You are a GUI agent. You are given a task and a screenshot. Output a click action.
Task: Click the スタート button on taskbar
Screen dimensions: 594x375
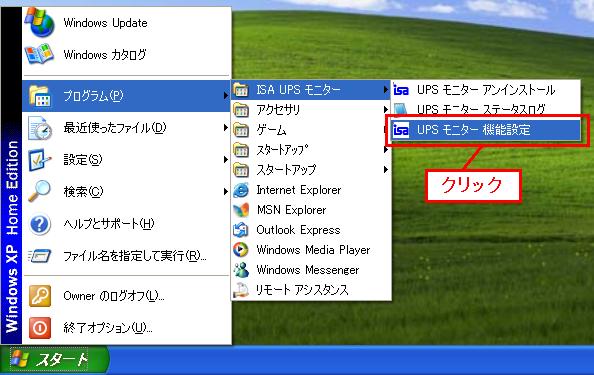coord(54,359)
